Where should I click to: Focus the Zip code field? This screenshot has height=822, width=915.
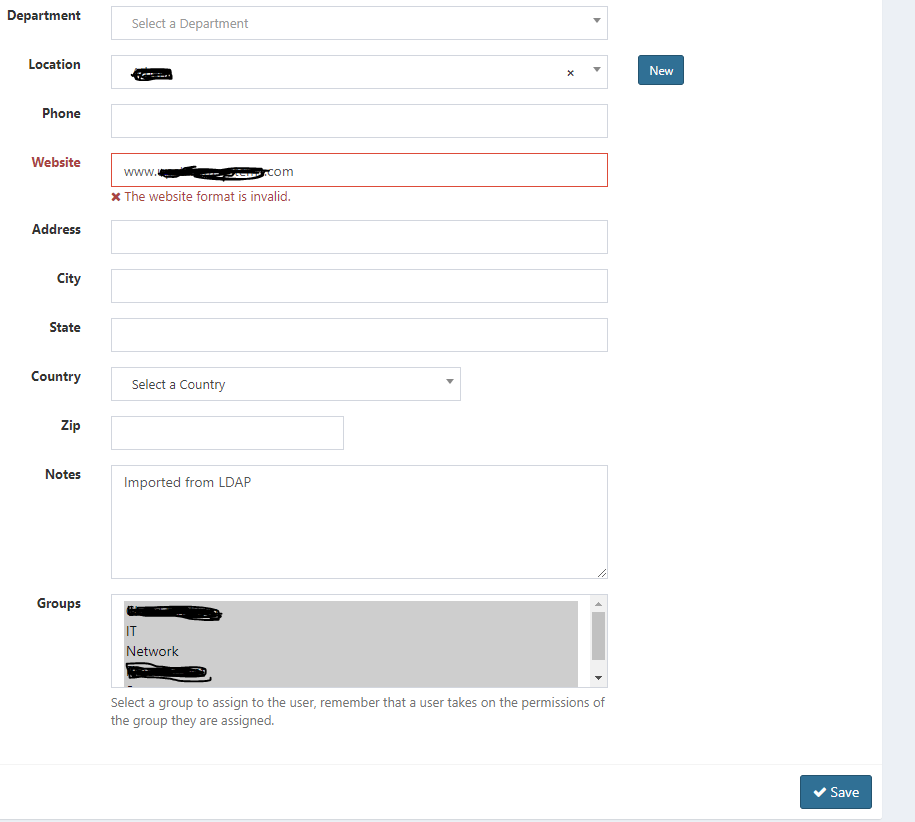[x=227, y=432]
